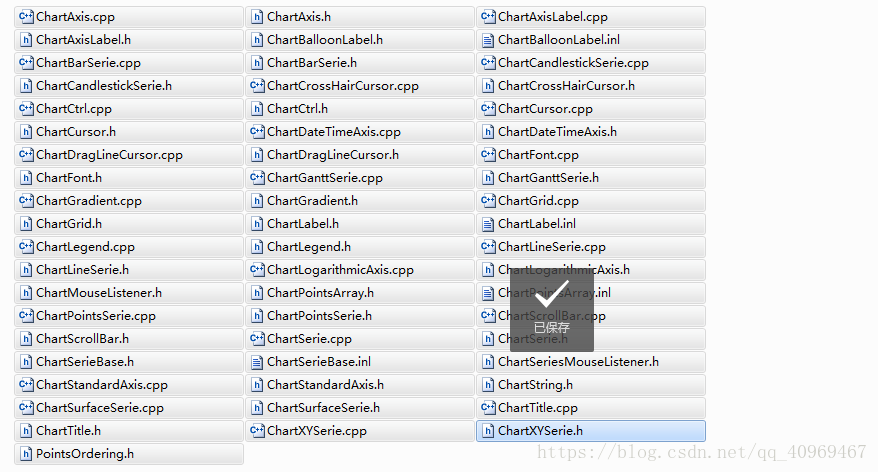
Task: Select the file ChartGrid.h
Action: coord(129,224)
